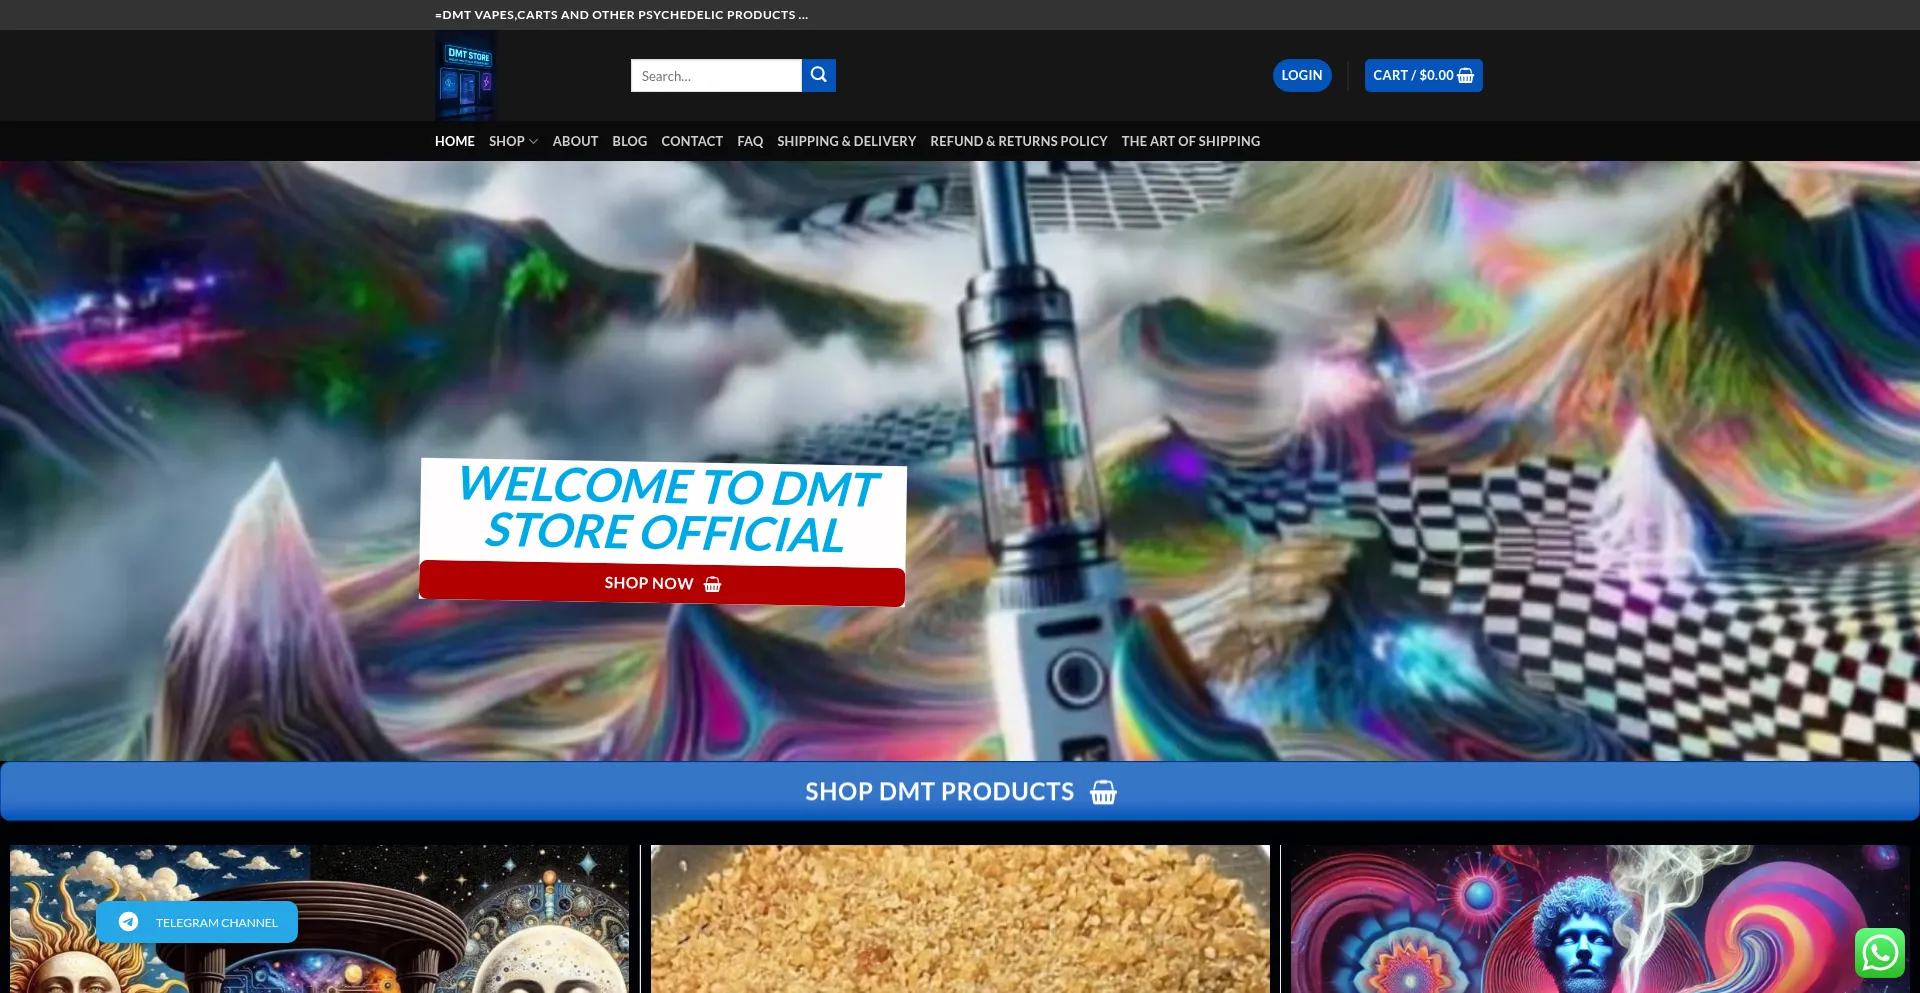
Task: Click the blue-faced psychedelic artwork thumbnail
Action: tap(1600, 919)
